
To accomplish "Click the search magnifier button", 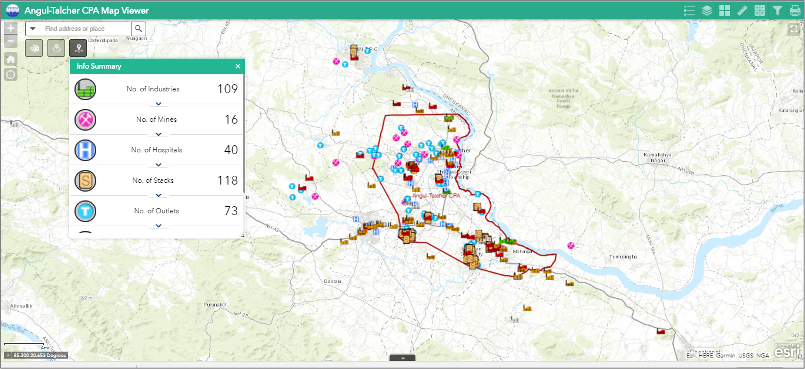I will click(139, 29).
